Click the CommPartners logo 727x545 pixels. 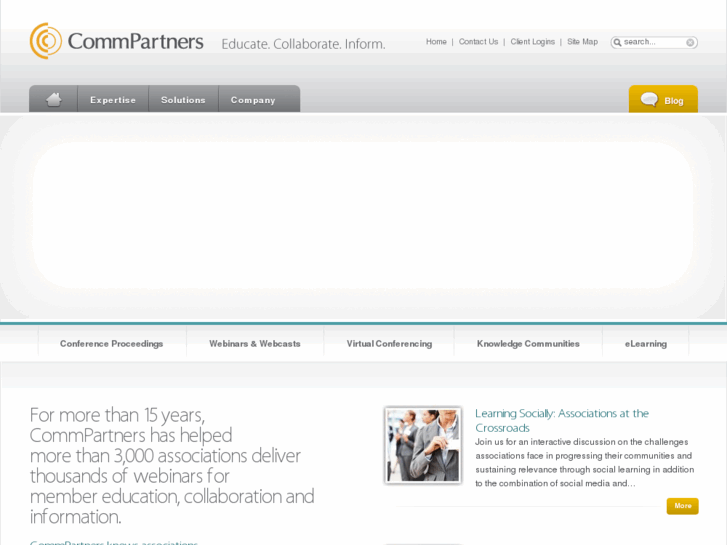pyautogui.click(x=116, y=41)
